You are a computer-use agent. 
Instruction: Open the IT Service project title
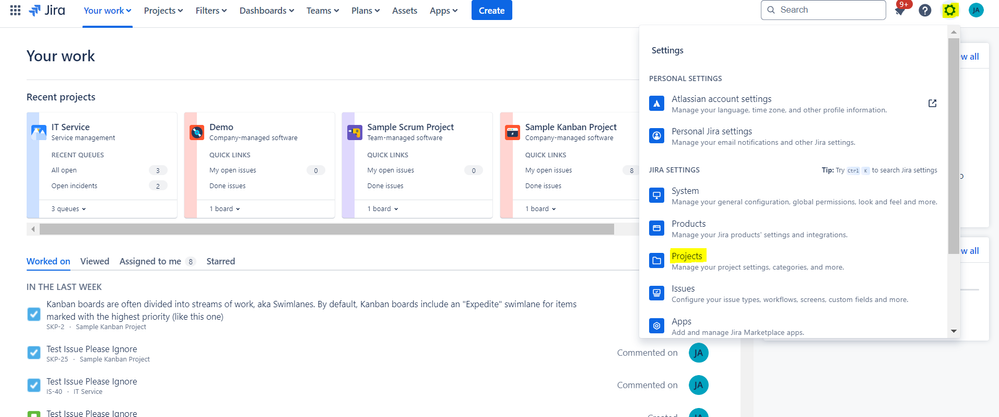click(x=70, y=127)
